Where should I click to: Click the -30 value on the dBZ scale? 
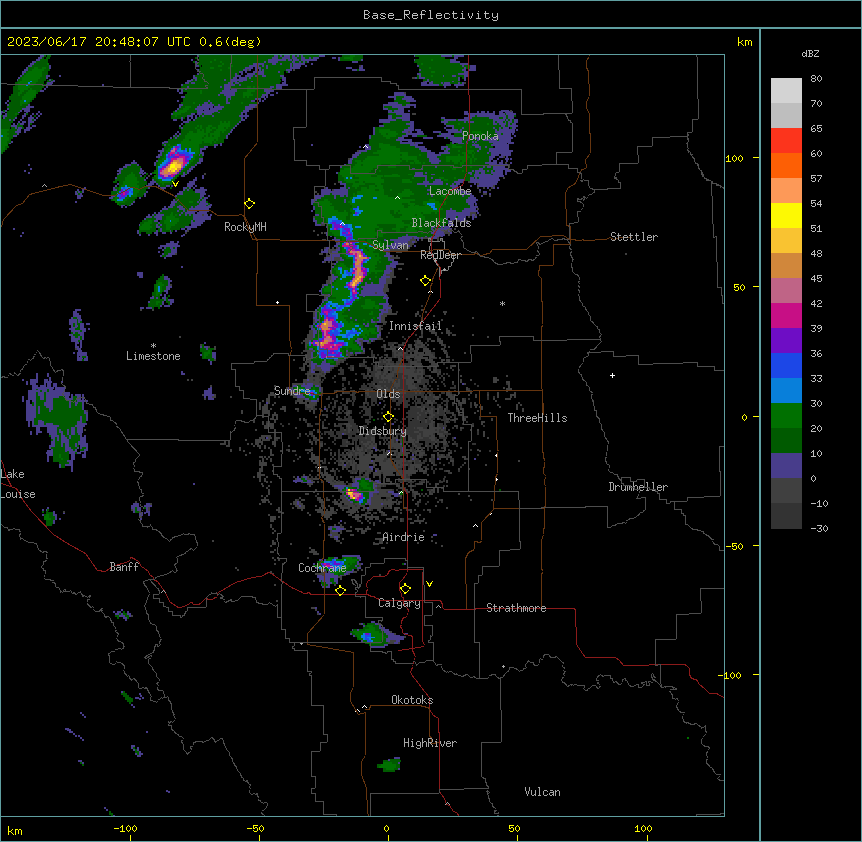(x=819, y=528)
